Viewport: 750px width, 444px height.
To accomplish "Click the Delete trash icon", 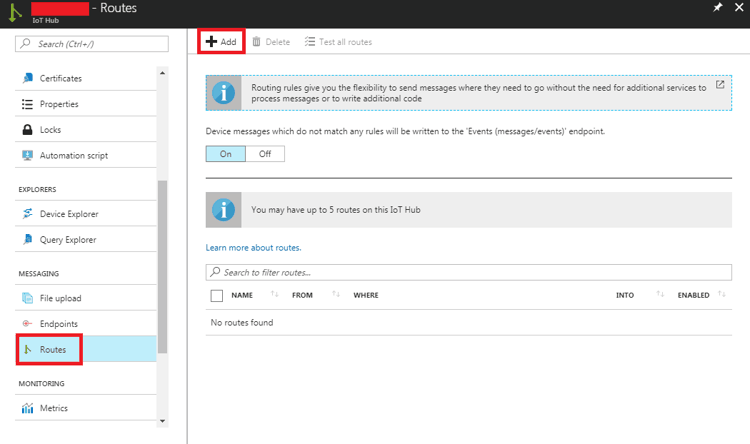I will tap(257, 42).
